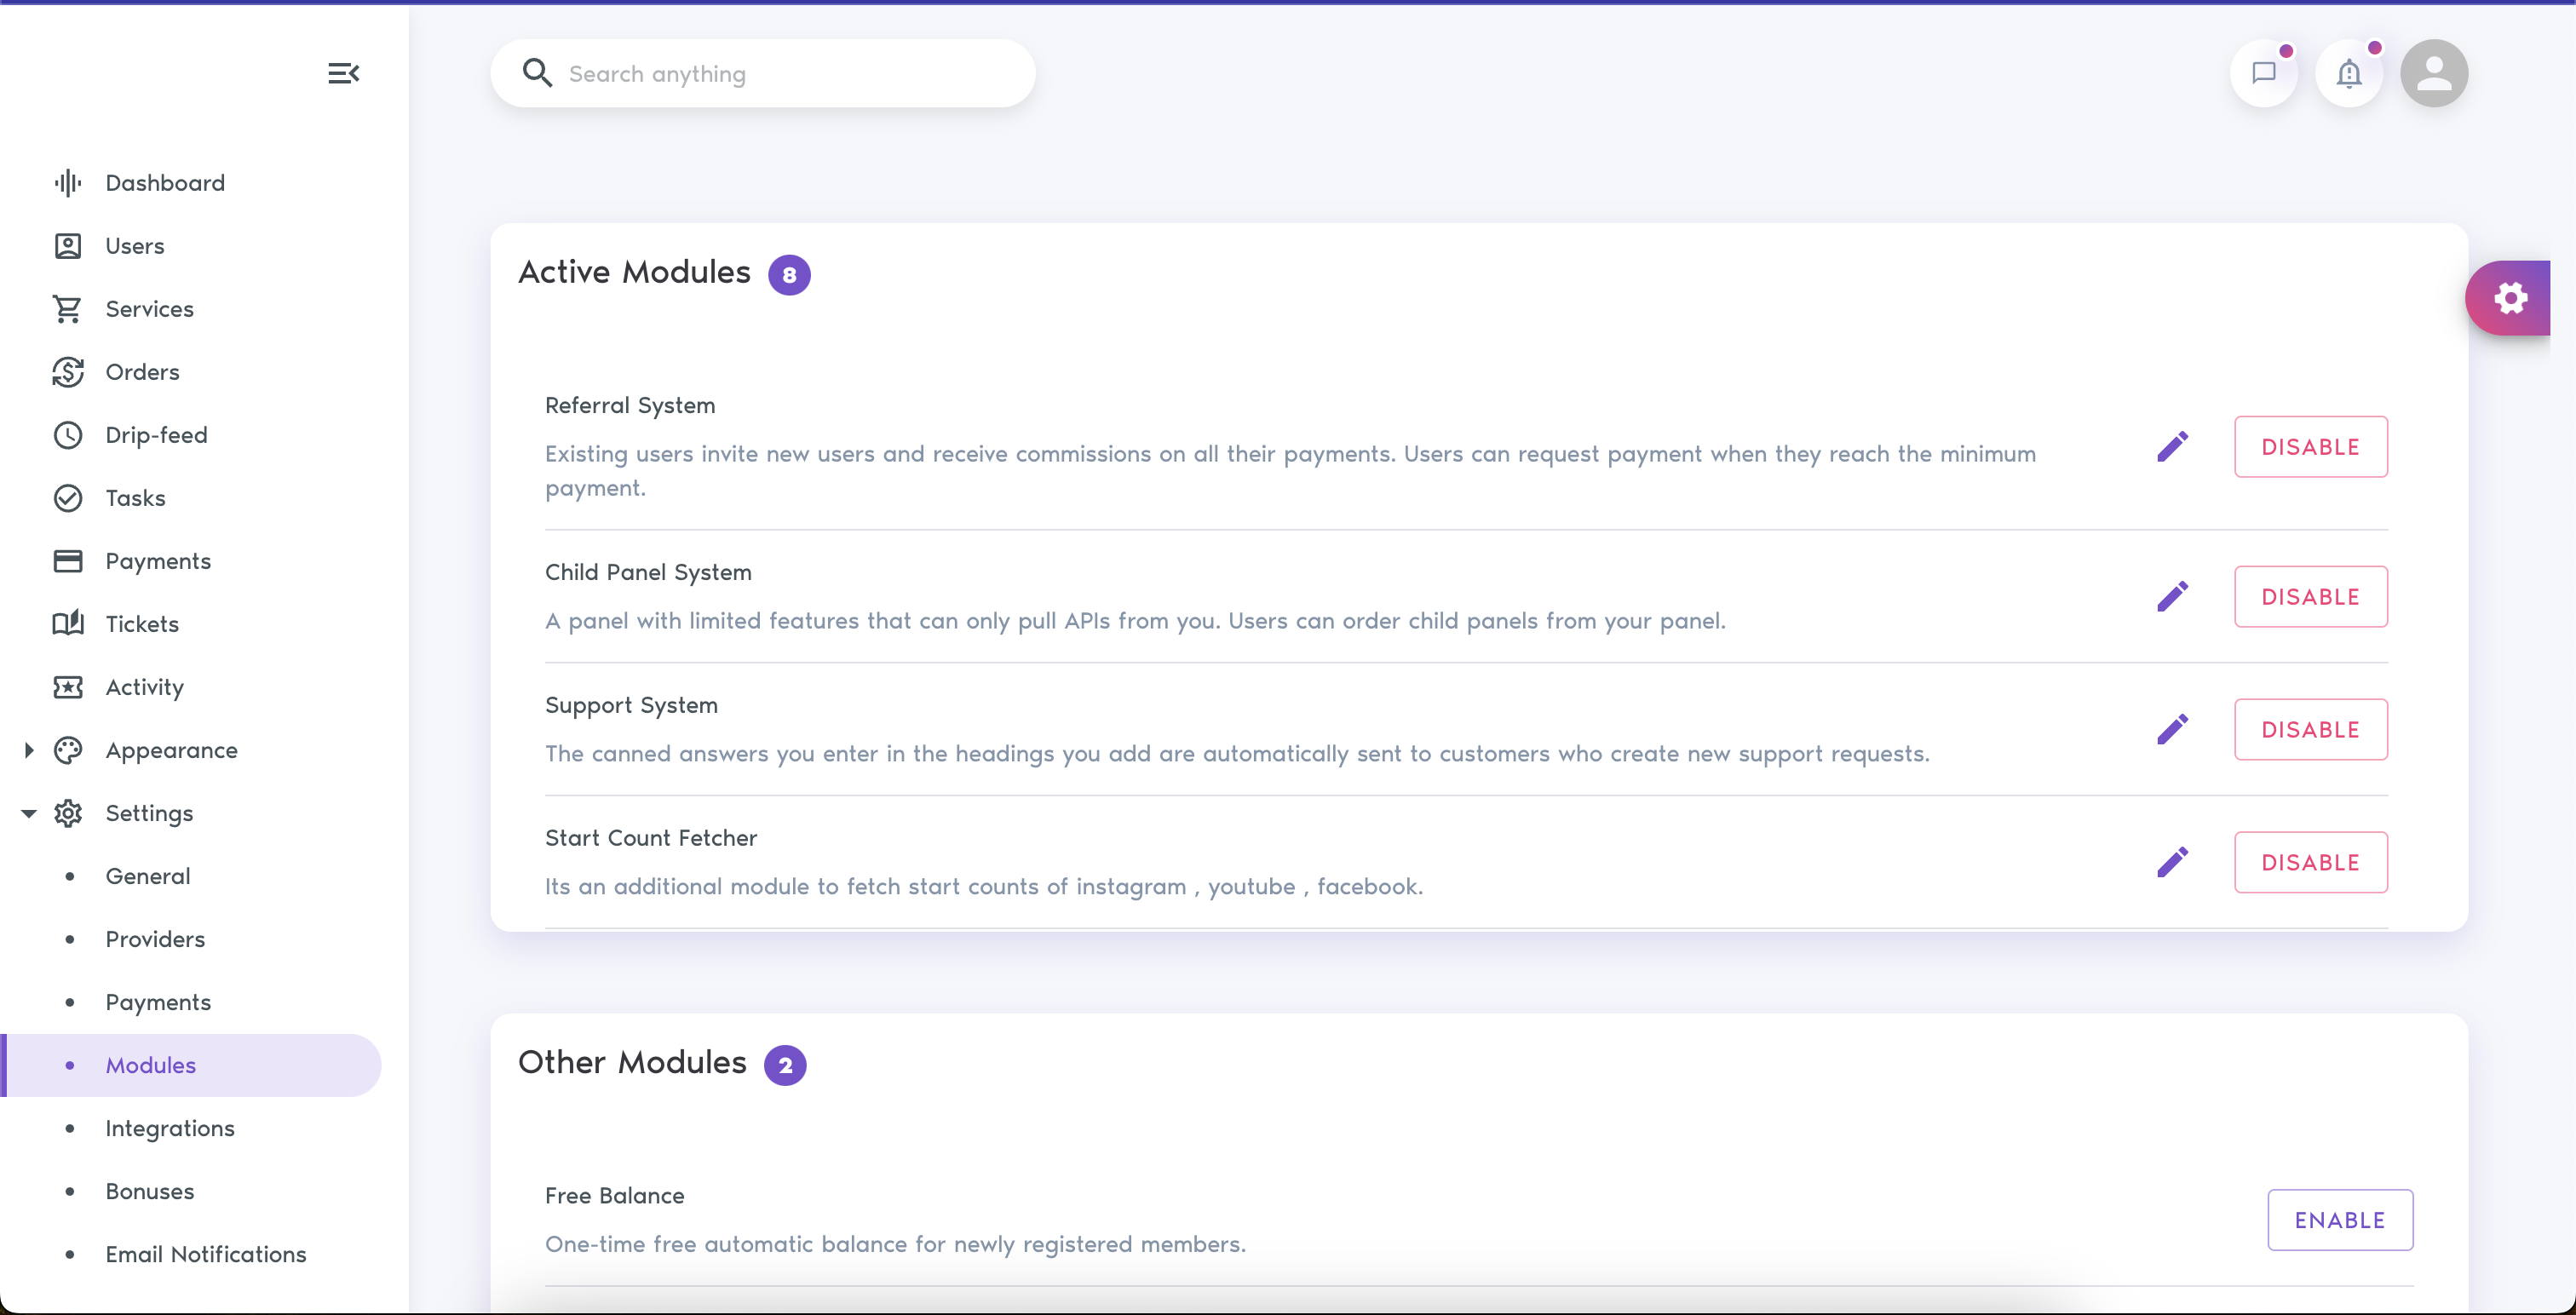Viewport: 2576px width, 1315px height.
Task: Enable the Free Balance module
Action: point(2339,1219)
